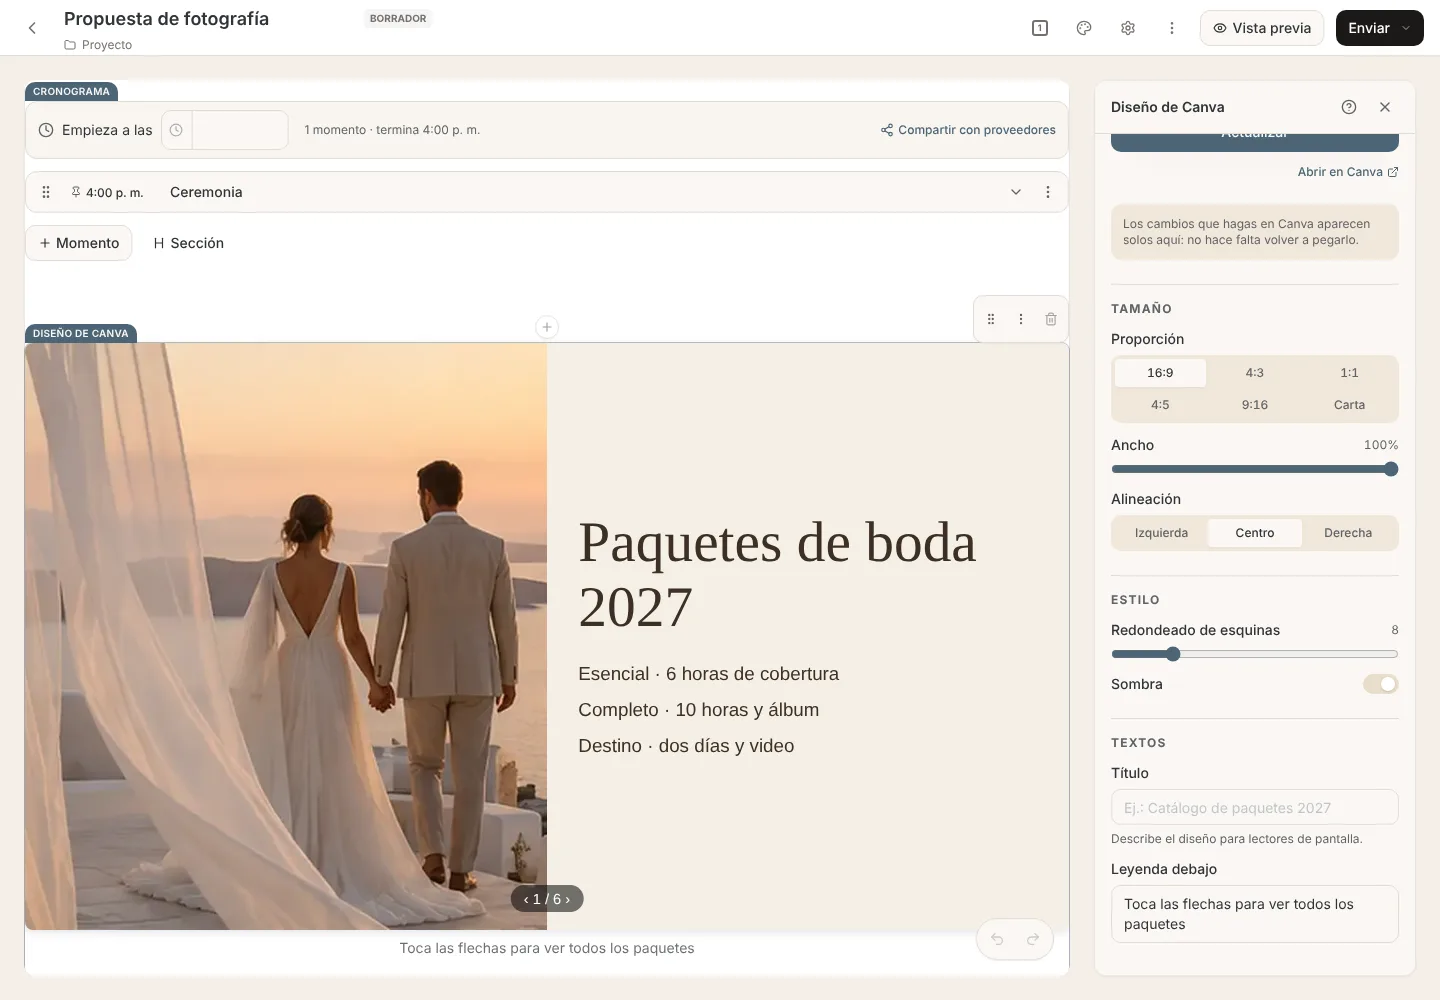Viewport: 1440px width, 1000px height.
Task: Open the Canva block three-dot options
Action: pyautogui.click(x=1021, y=319)
